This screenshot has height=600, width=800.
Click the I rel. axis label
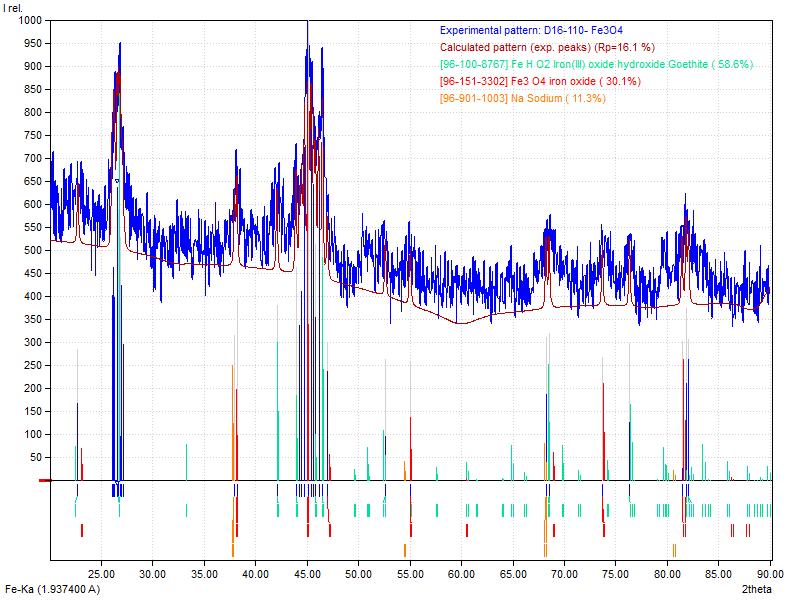(x=12, y=8)
